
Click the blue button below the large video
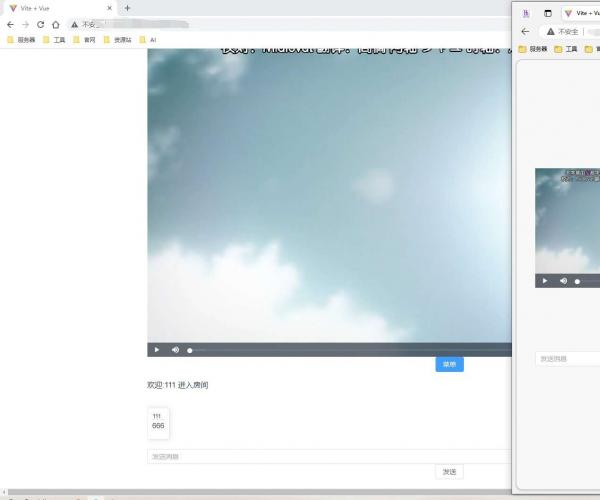[450, 364]
